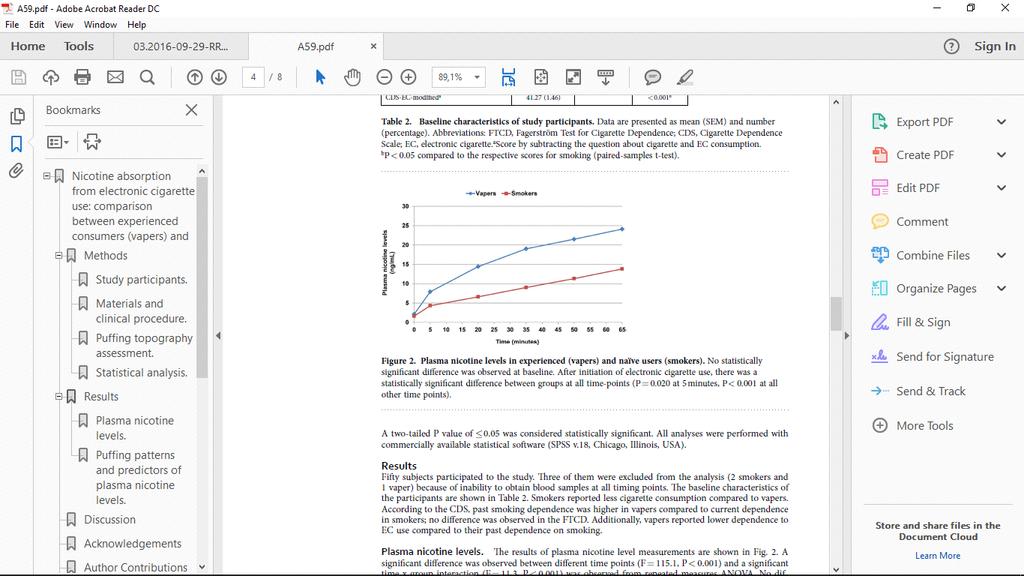Jump to Statistical analysis bookmark
Screen dimensions: 1024x576
point(142,373)
